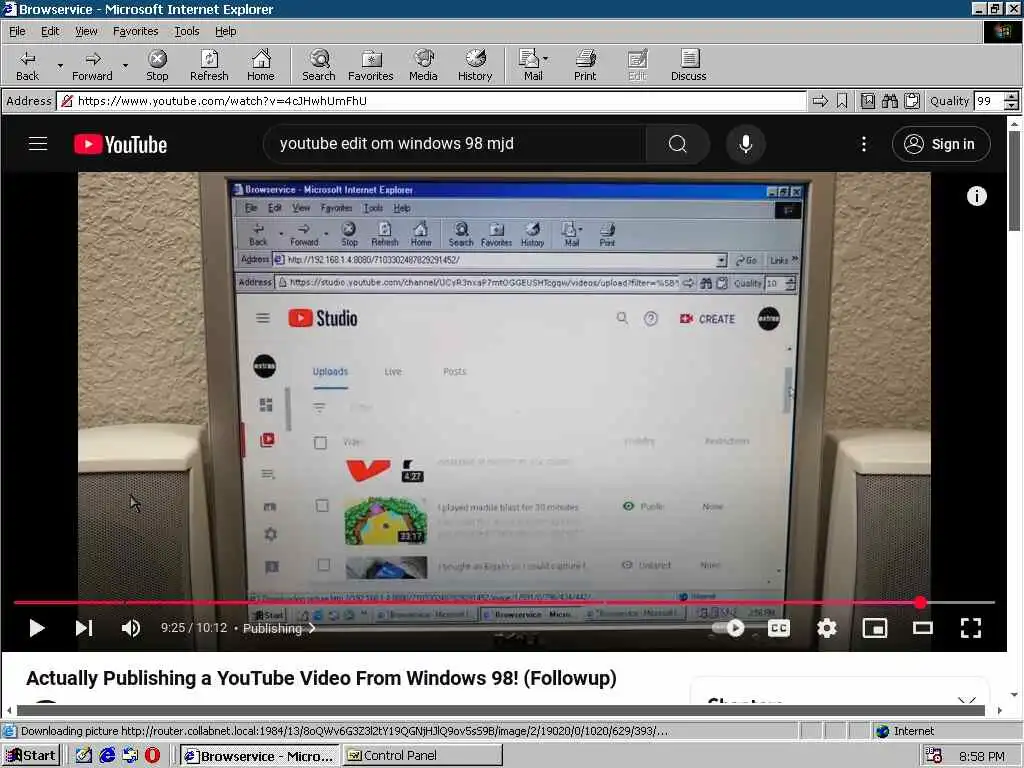Go back using the Back toolbar button

coord(27,65)
